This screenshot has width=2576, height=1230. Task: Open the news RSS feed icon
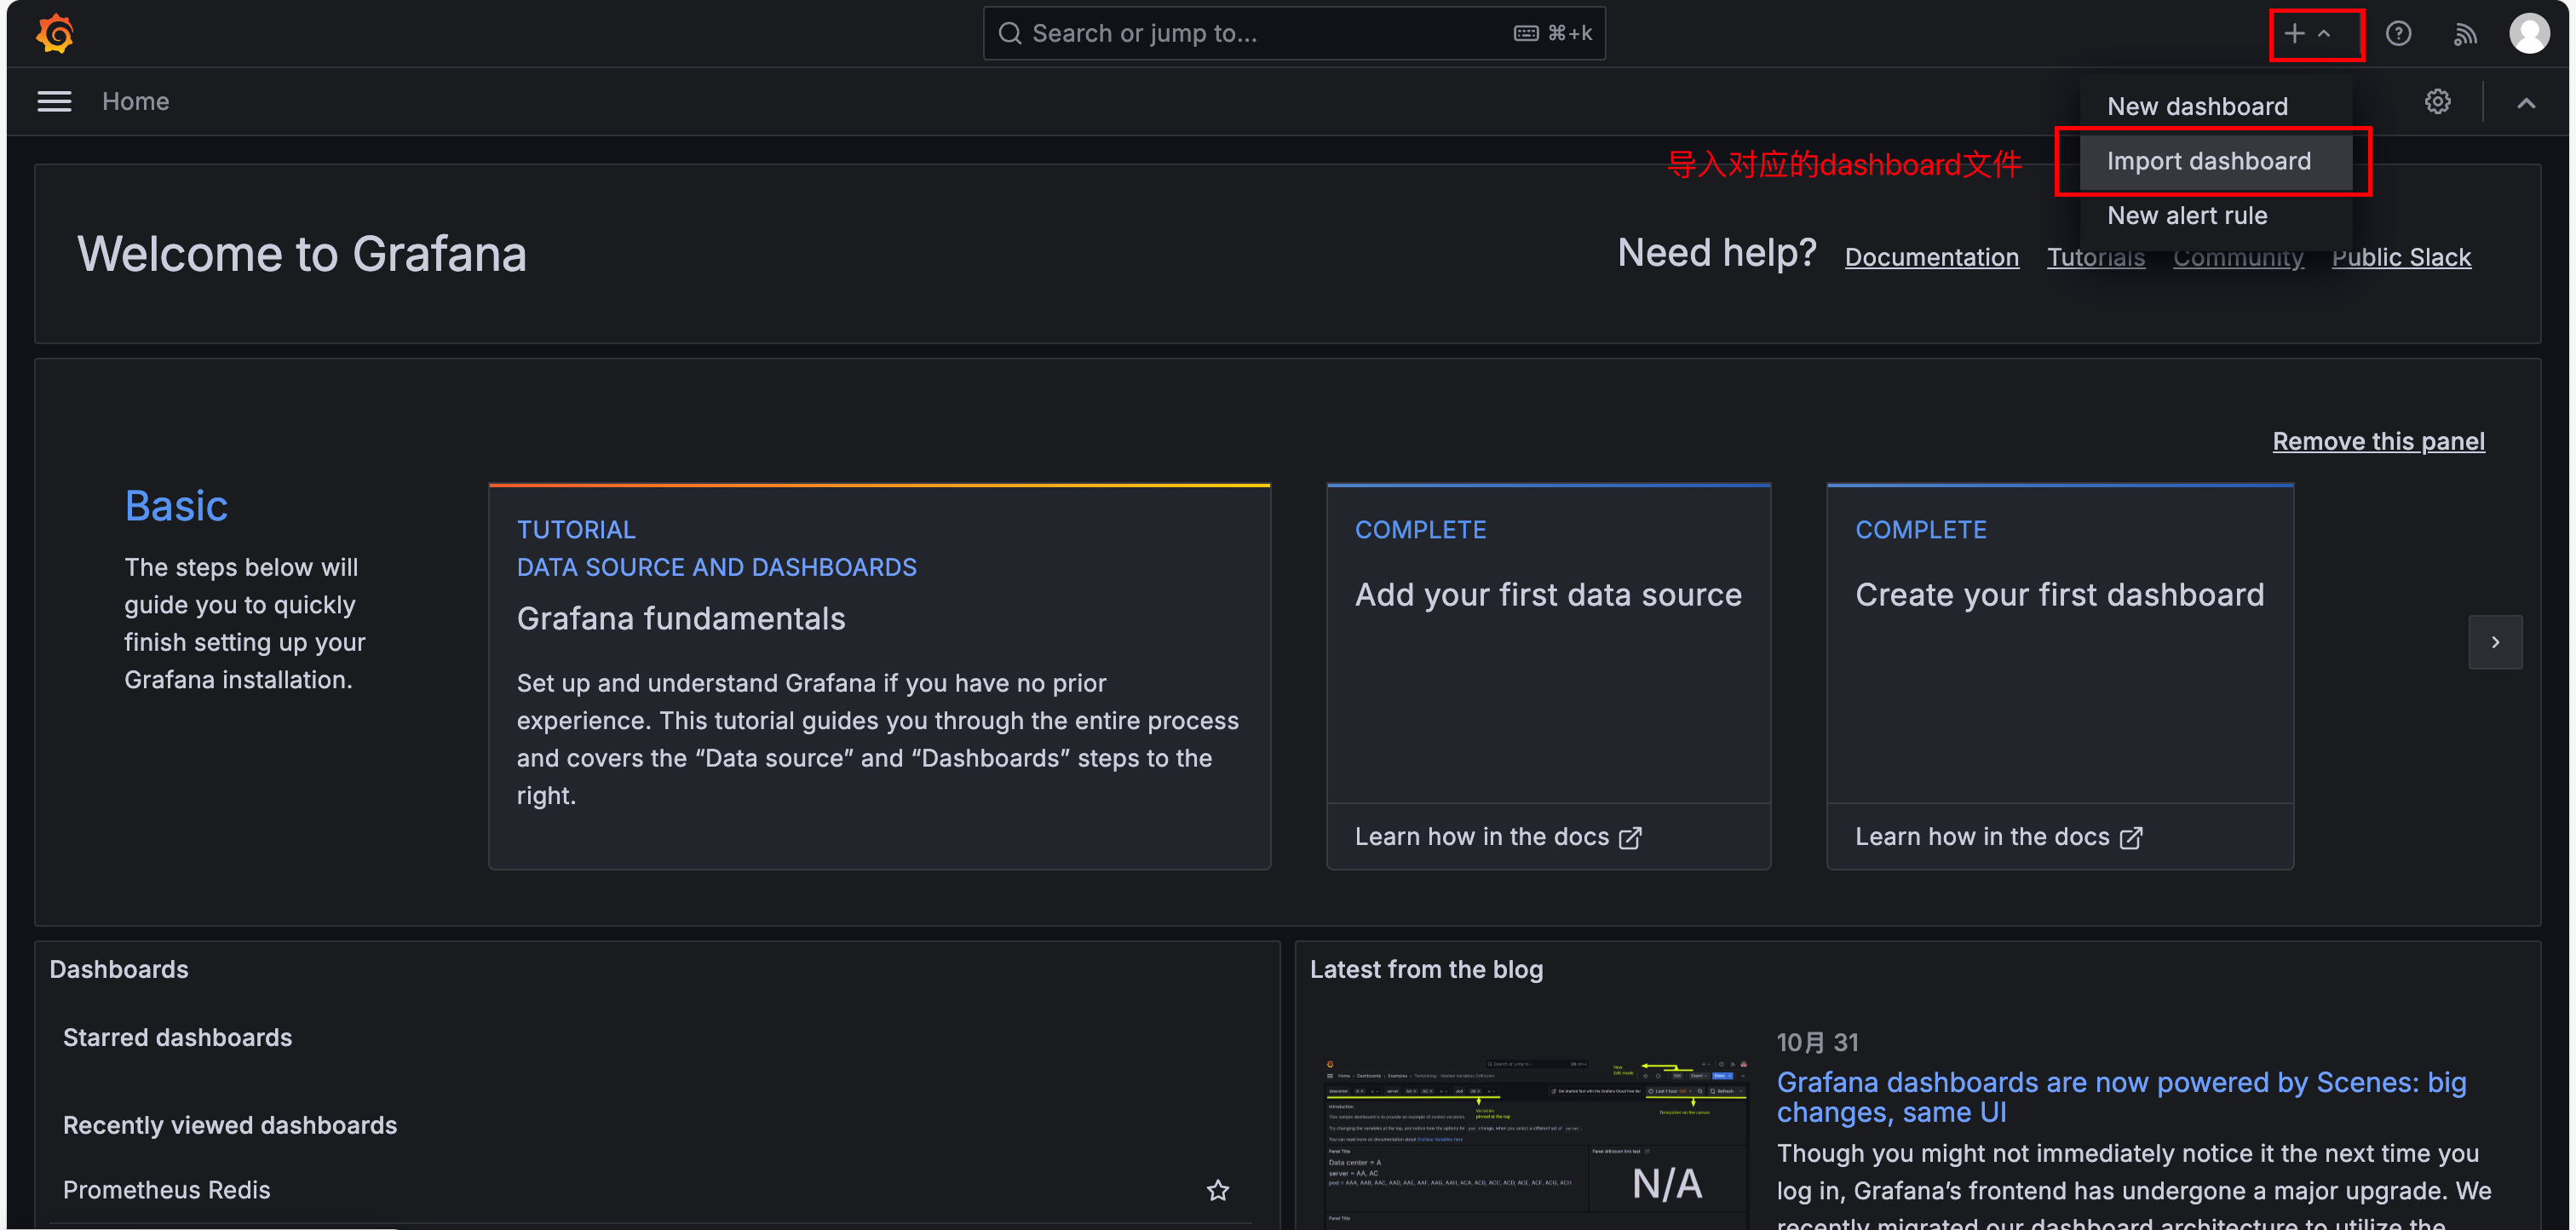click(2465, 34)
